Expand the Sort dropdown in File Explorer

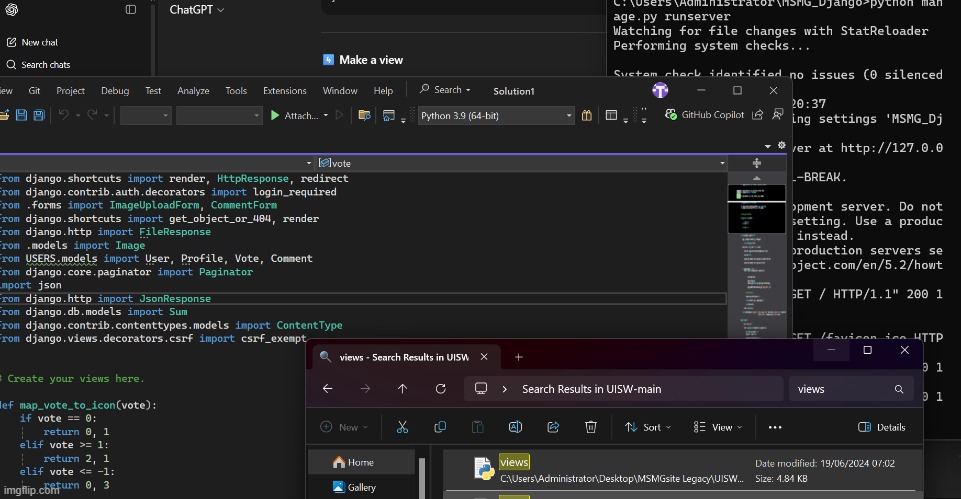click(x=648, y=427)
